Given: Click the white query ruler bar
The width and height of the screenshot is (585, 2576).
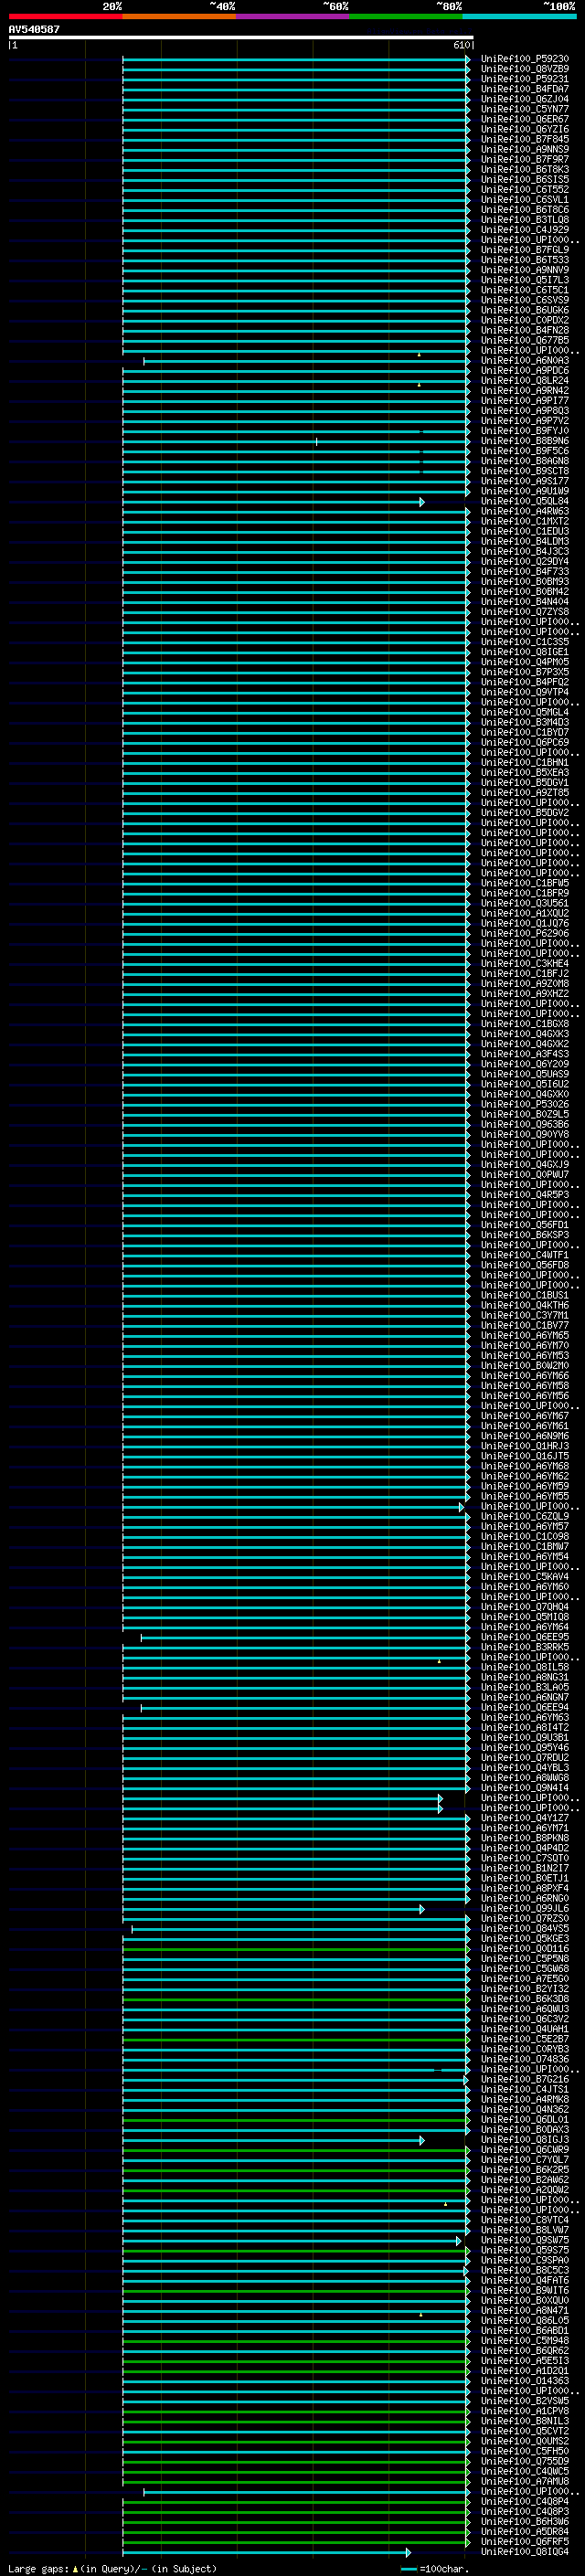Looking at the screenshot, I should point(241,37).
